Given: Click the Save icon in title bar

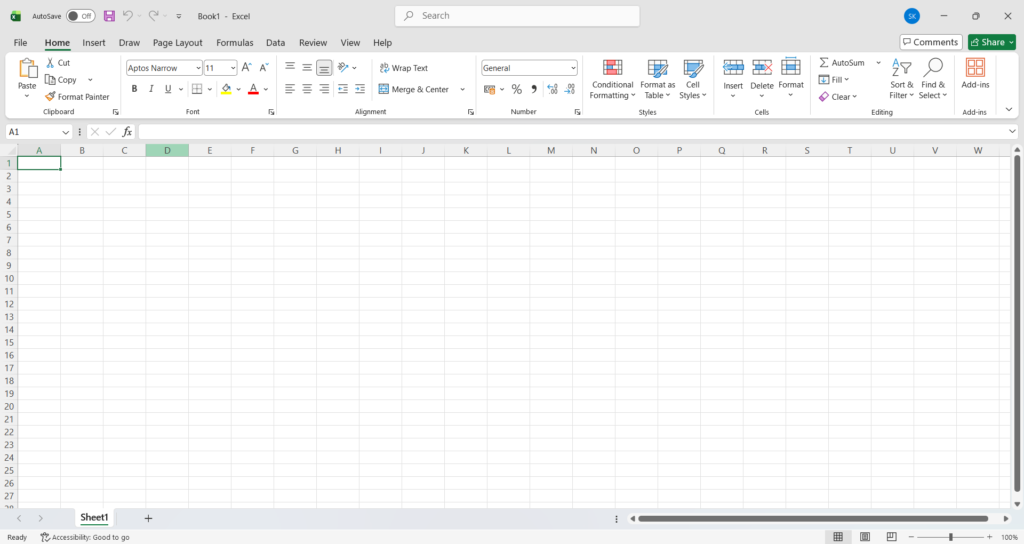Looking at the screenshot, I should [x=109, y=16].
